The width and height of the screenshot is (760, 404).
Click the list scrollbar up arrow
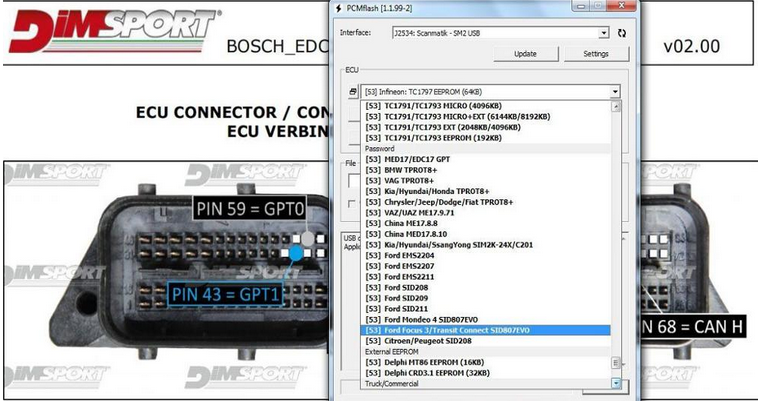[x=616, y=106]
